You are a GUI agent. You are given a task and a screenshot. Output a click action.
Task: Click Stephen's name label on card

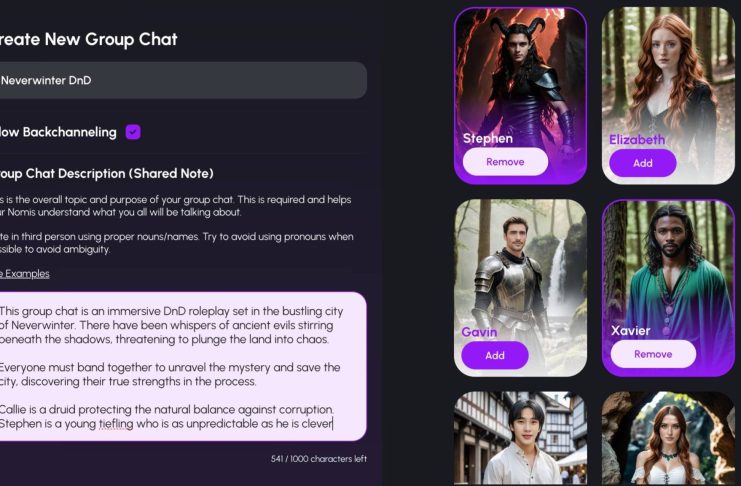tap(488, 139)
